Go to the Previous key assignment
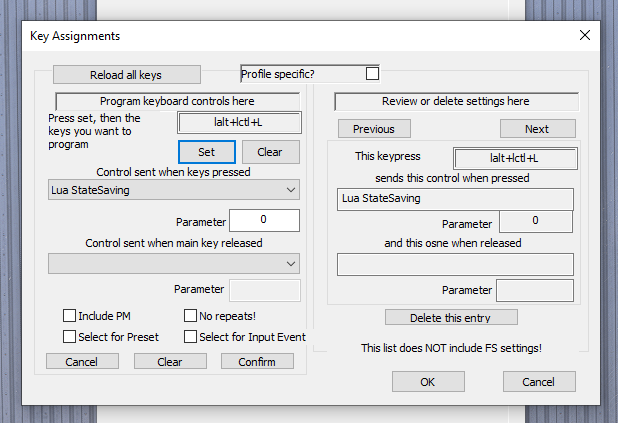 coord(374,129)
